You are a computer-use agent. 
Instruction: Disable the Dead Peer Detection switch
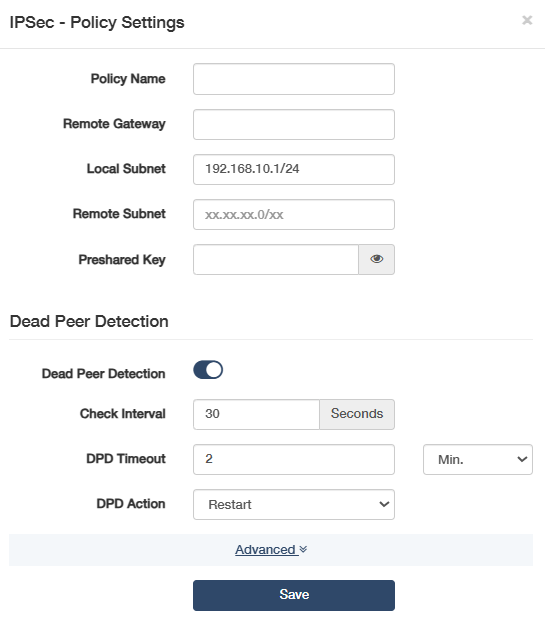pyautogui.click(x=208, y=370)
